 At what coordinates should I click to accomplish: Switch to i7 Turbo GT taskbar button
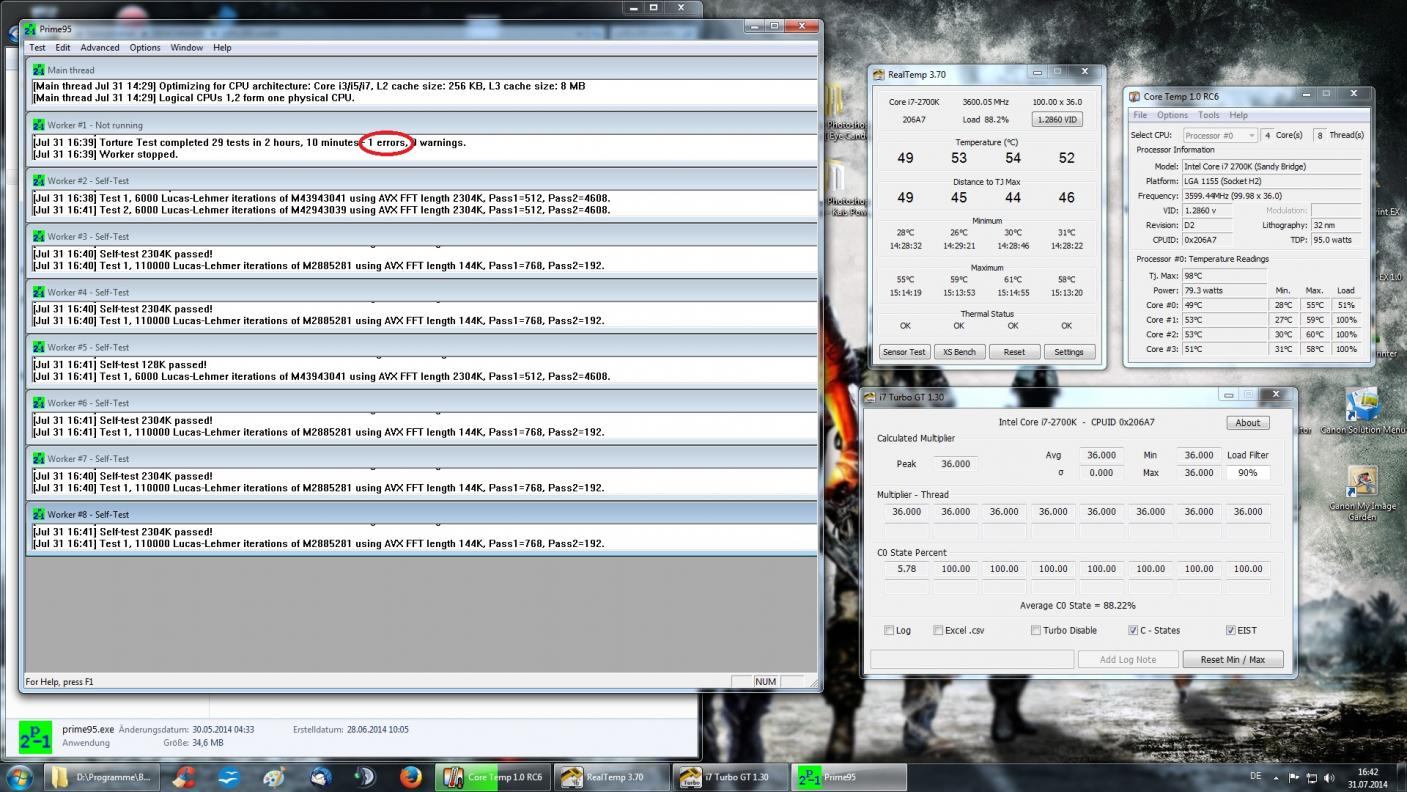click(x=729, y=777)
